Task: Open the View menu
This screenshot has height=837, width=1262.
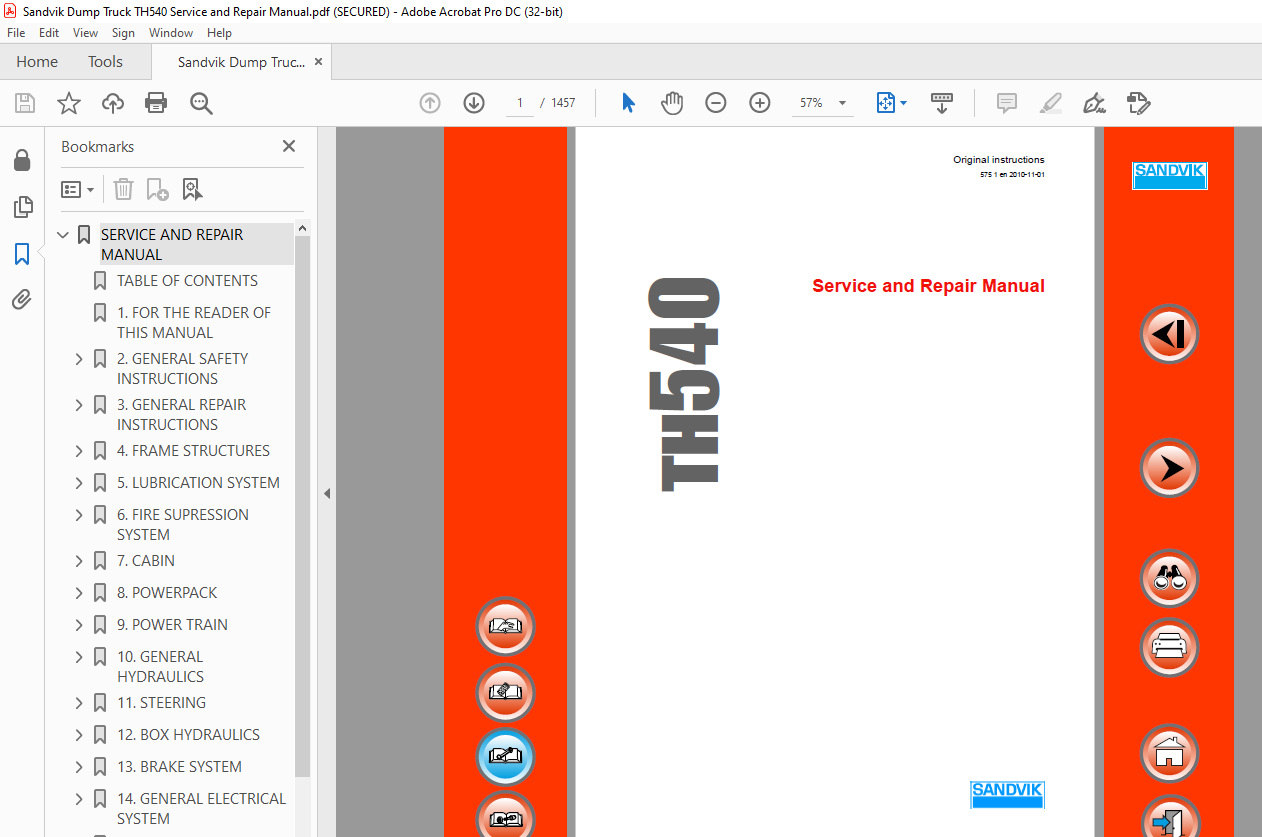Action: [x=86, y=33]
